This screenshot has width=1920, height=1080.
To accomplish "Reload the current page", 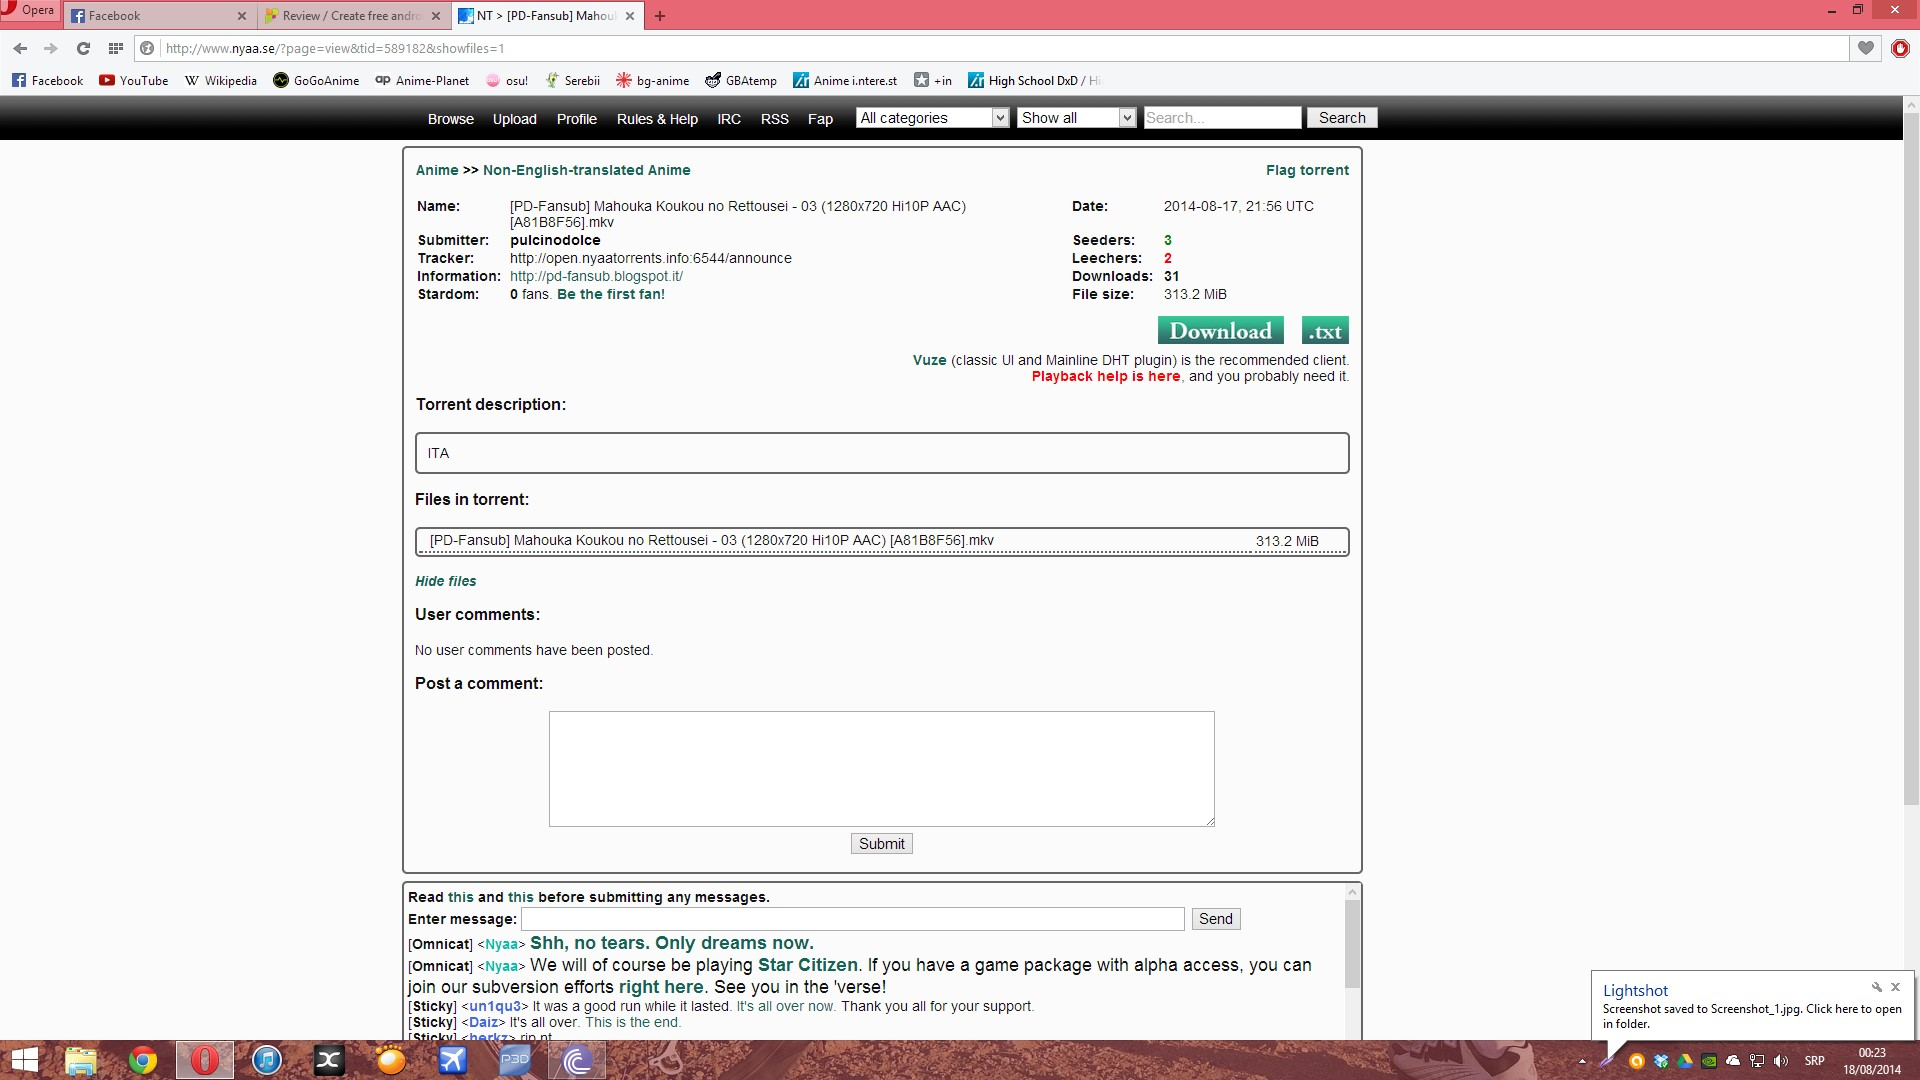I will tap(83, 48).
